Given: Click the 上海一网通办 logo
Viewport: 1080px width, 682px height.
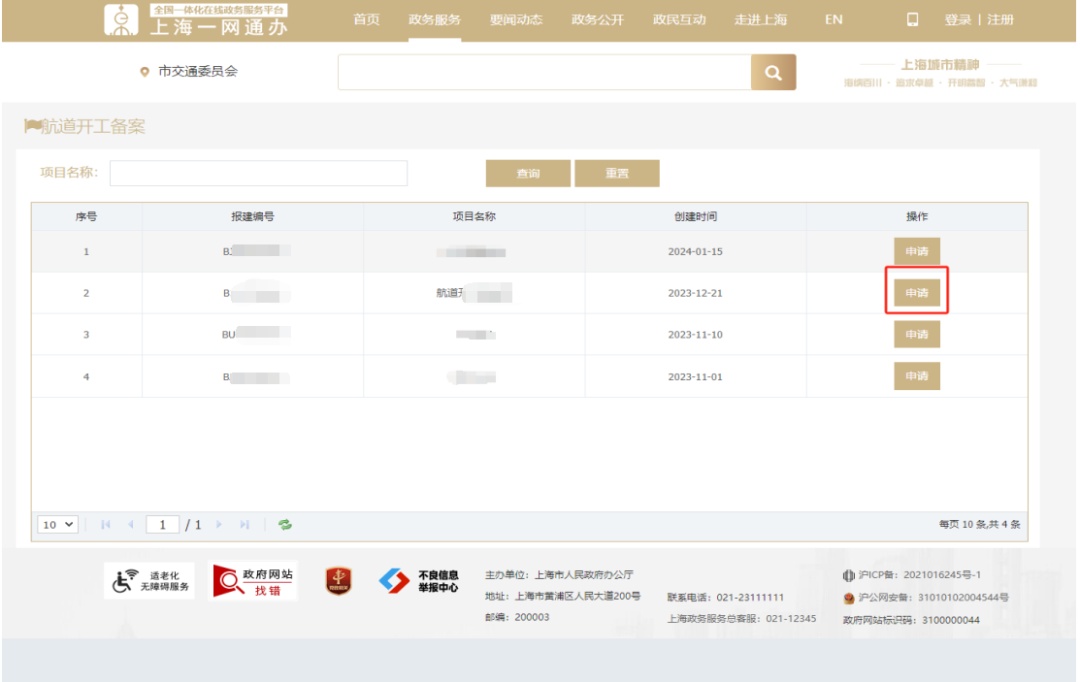Looking at the screenshot, I should point(198,20).
